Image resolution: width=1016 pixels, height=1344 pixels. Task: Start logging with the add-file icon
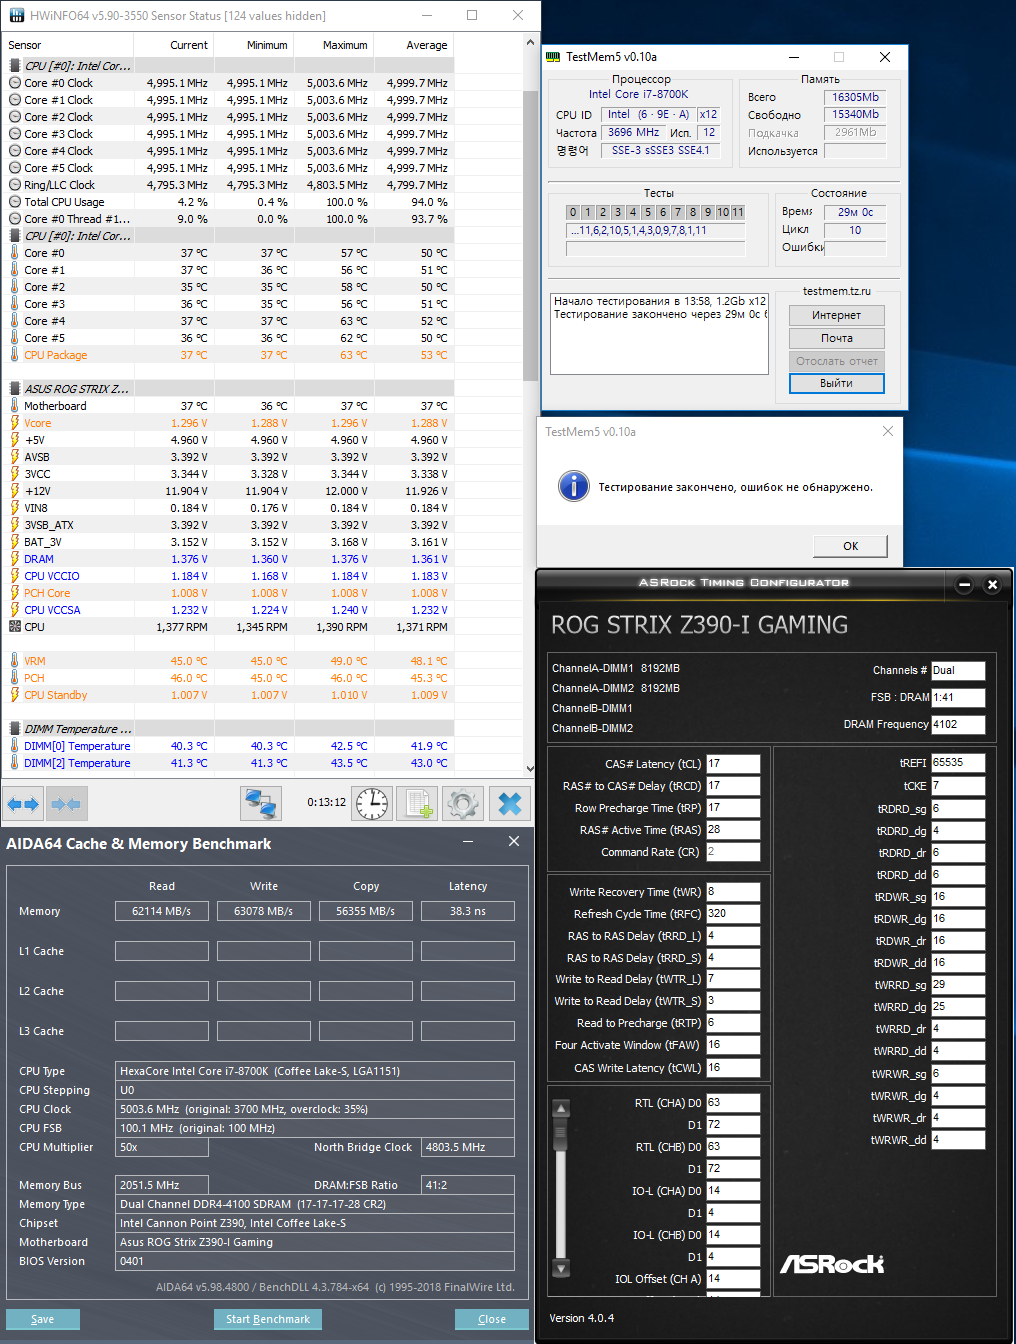tap(417, 803)
